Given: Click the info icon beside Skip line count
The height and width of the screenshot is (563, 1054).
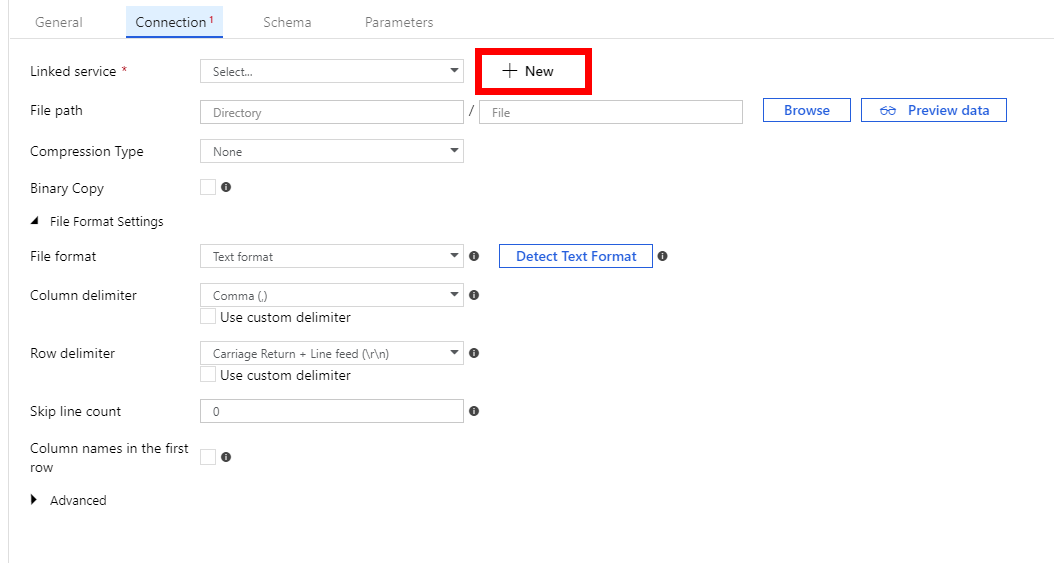Looking at the screenshot, I should coord(474,411).
